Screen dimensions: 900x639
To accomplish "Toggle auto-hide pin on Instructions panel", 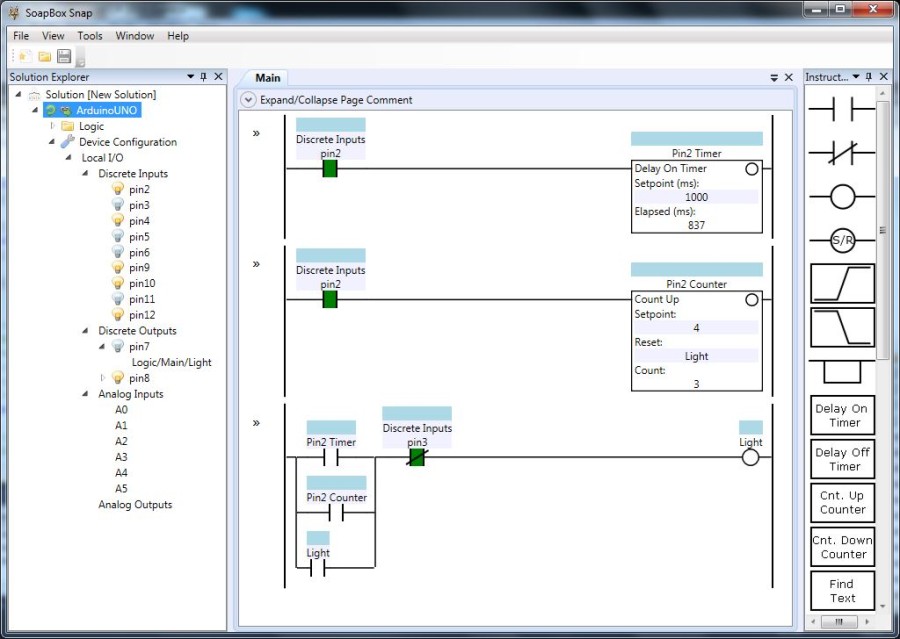I will [x=867, y=77].
